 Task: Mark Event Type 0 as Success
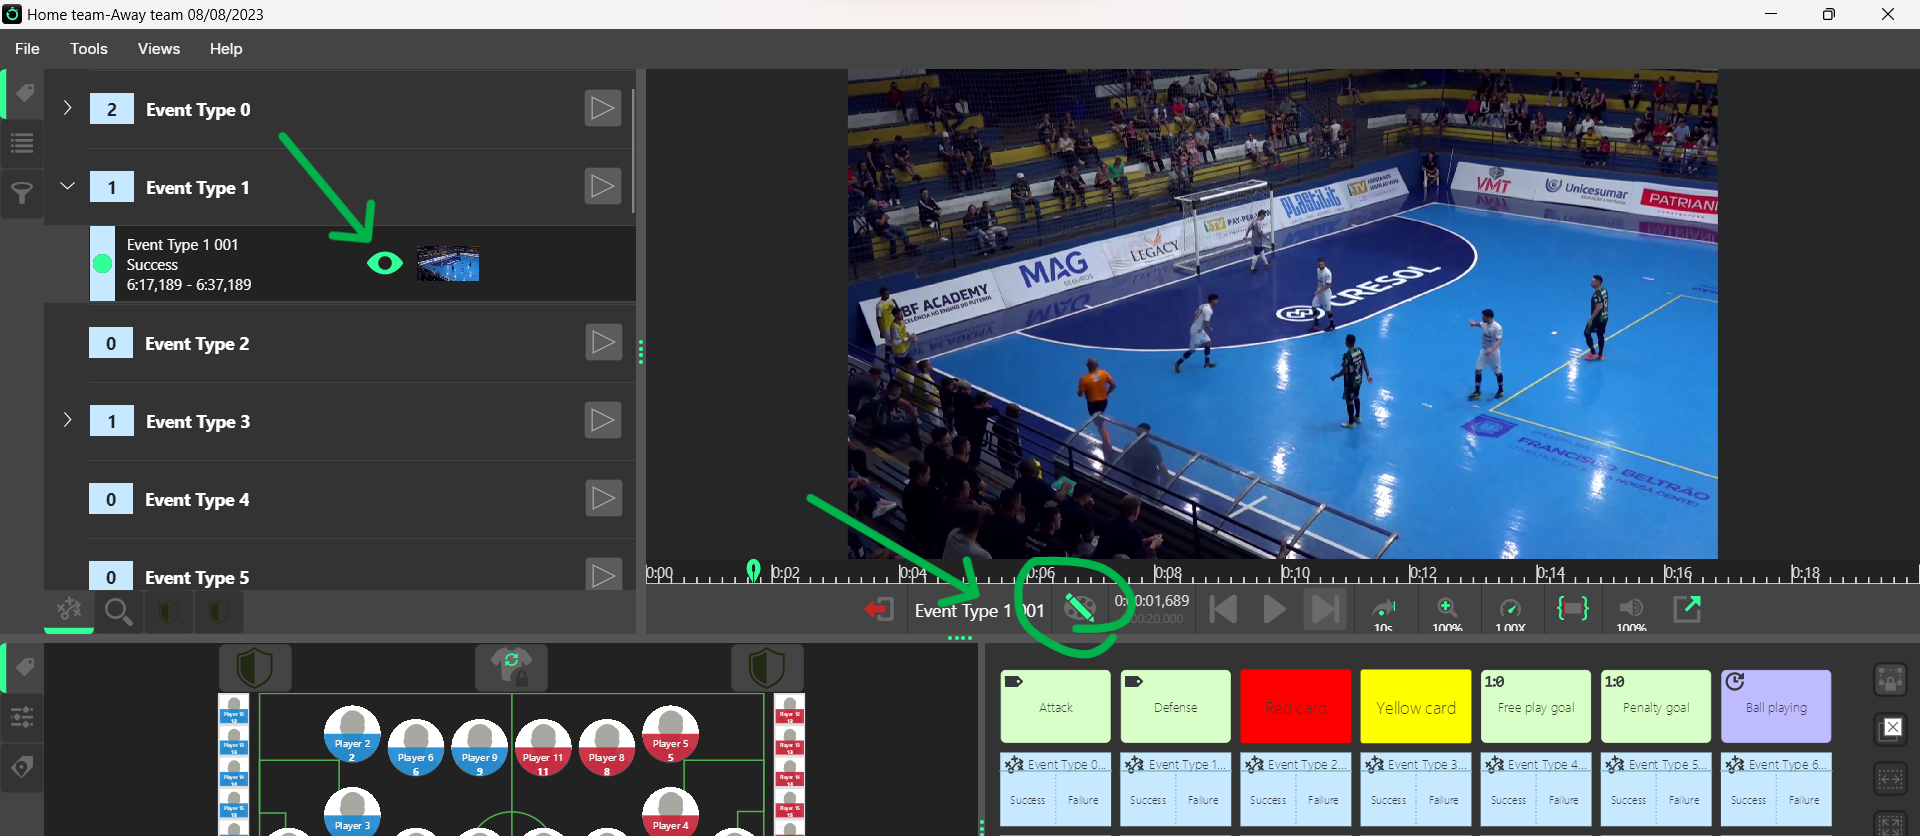coord(1027,801)
